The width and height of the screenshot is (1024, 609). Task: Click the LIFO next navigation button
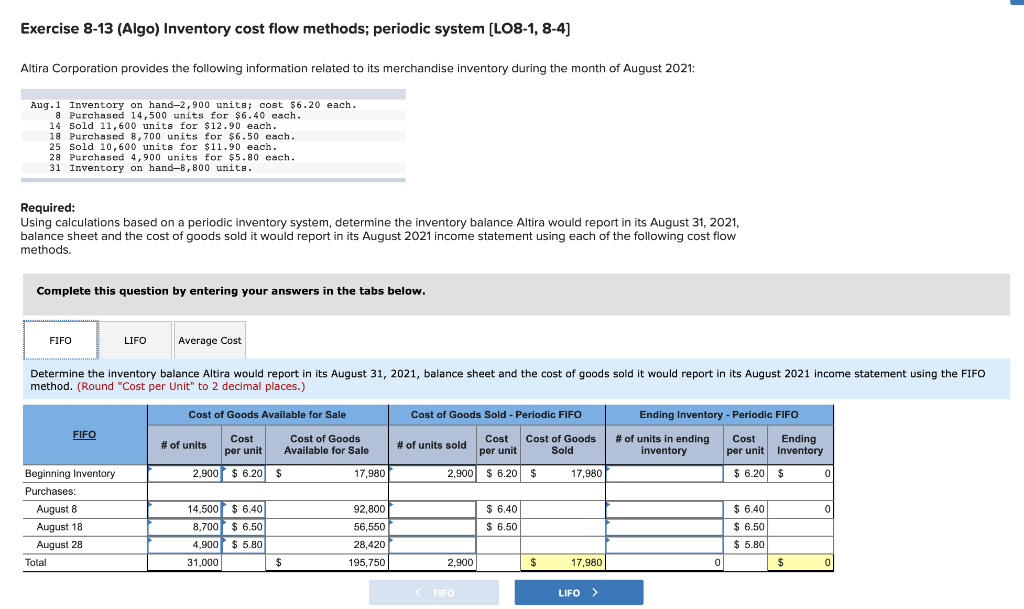578,591
